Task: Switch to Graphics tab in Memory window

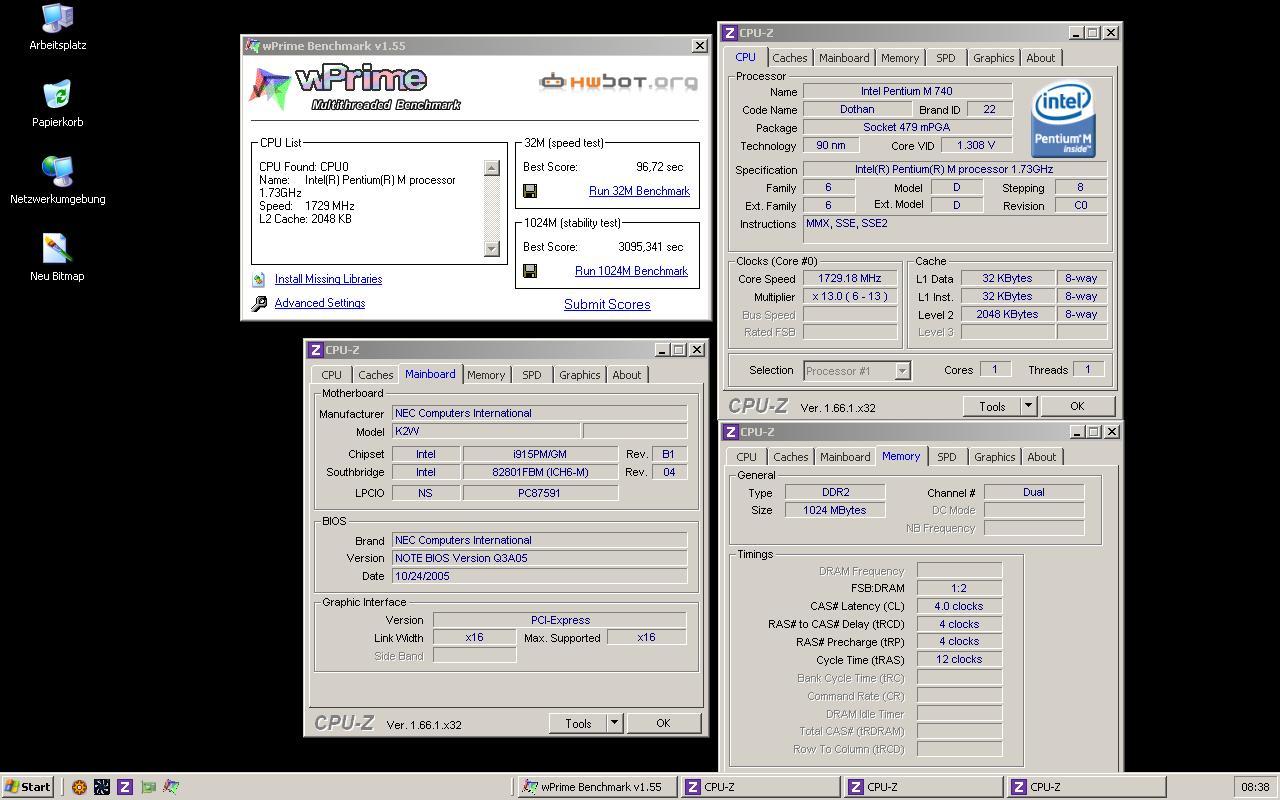Action: coord(994,457)
